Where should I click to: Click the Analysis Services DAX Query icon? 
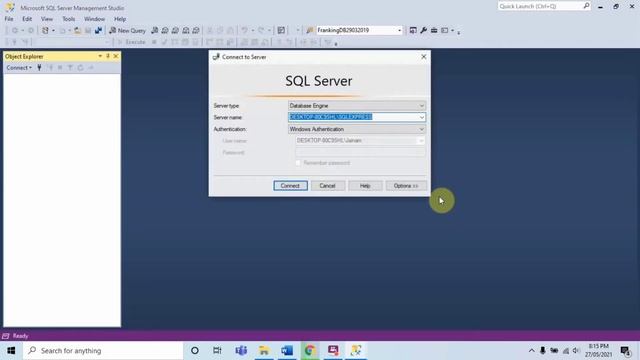196,31
